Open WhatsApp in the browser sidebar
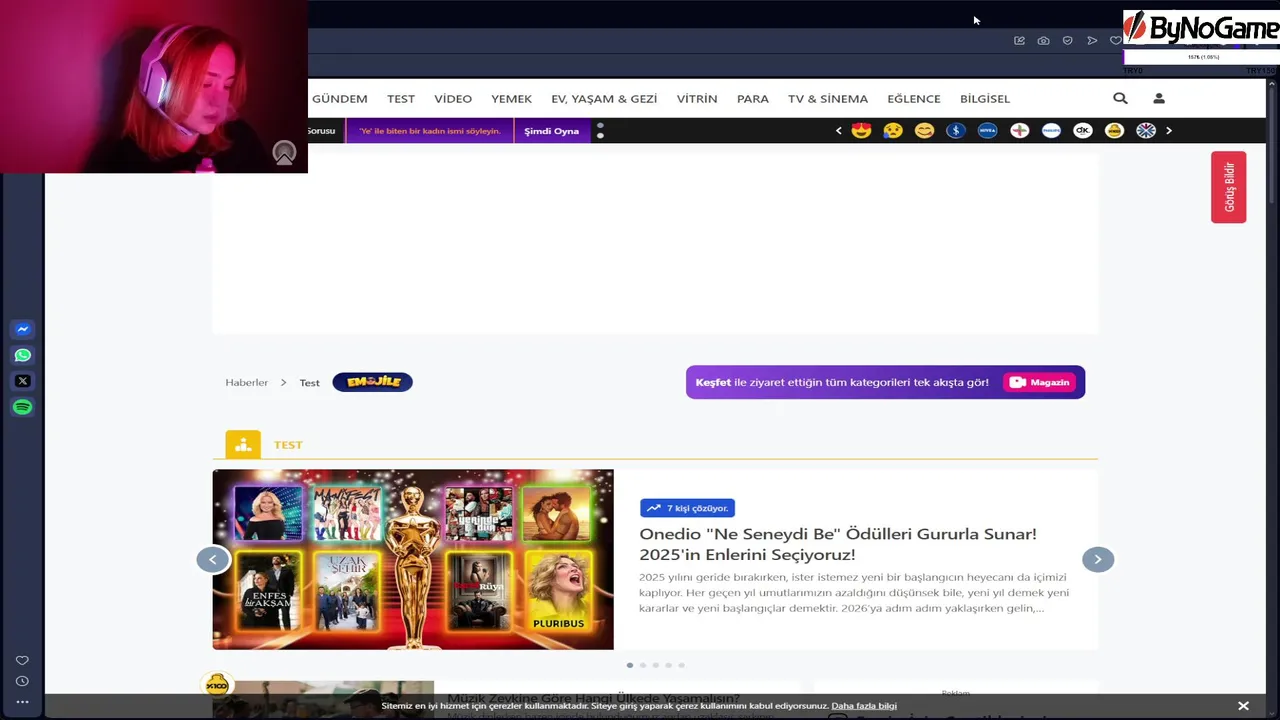This screenshot has height=720, width=1280. click(22, 355)
